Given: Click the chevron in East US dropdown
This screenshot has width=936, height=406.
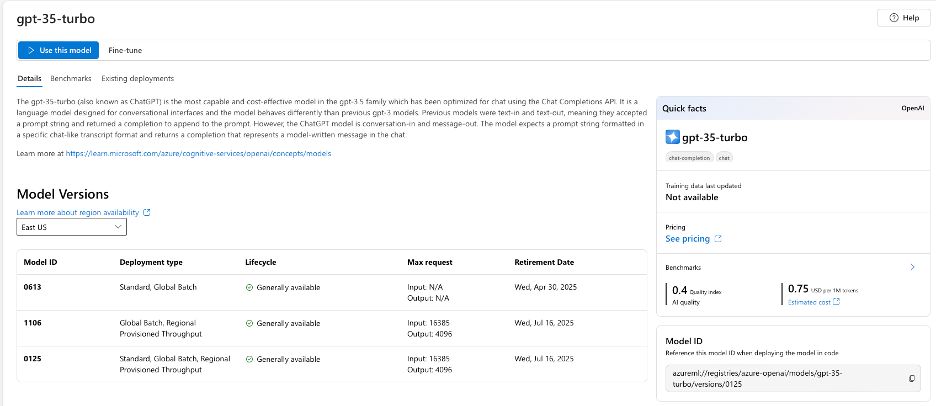Looking at the screenshot, I should [118, 227].
